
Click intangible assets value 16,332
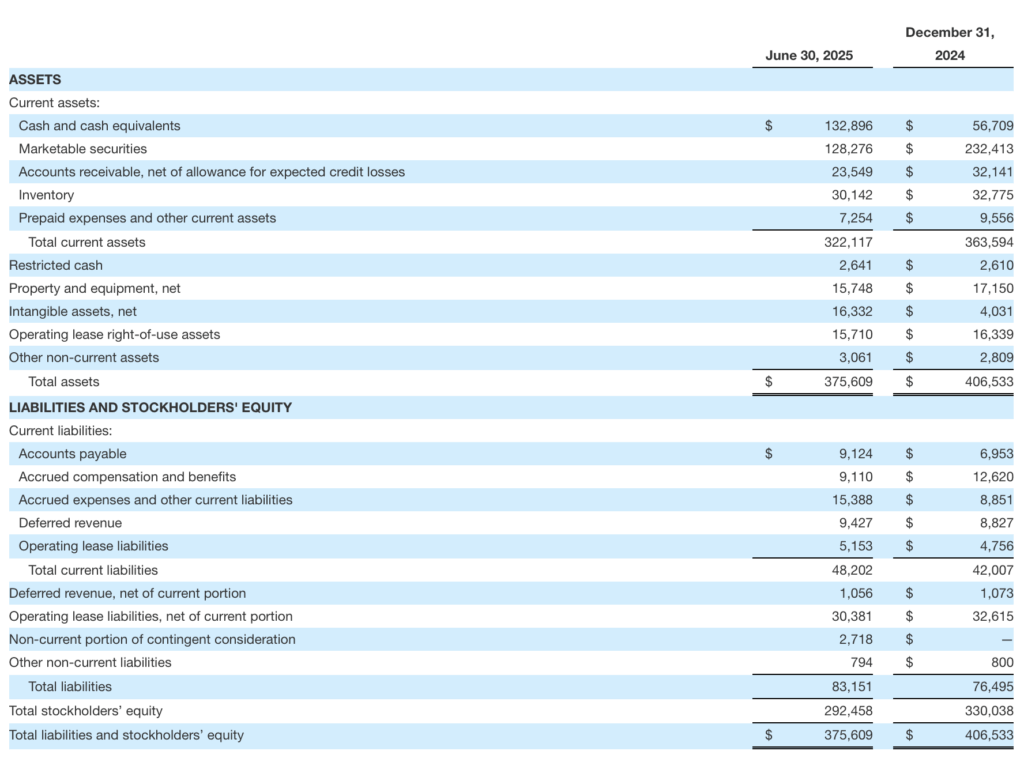point(852,311)
